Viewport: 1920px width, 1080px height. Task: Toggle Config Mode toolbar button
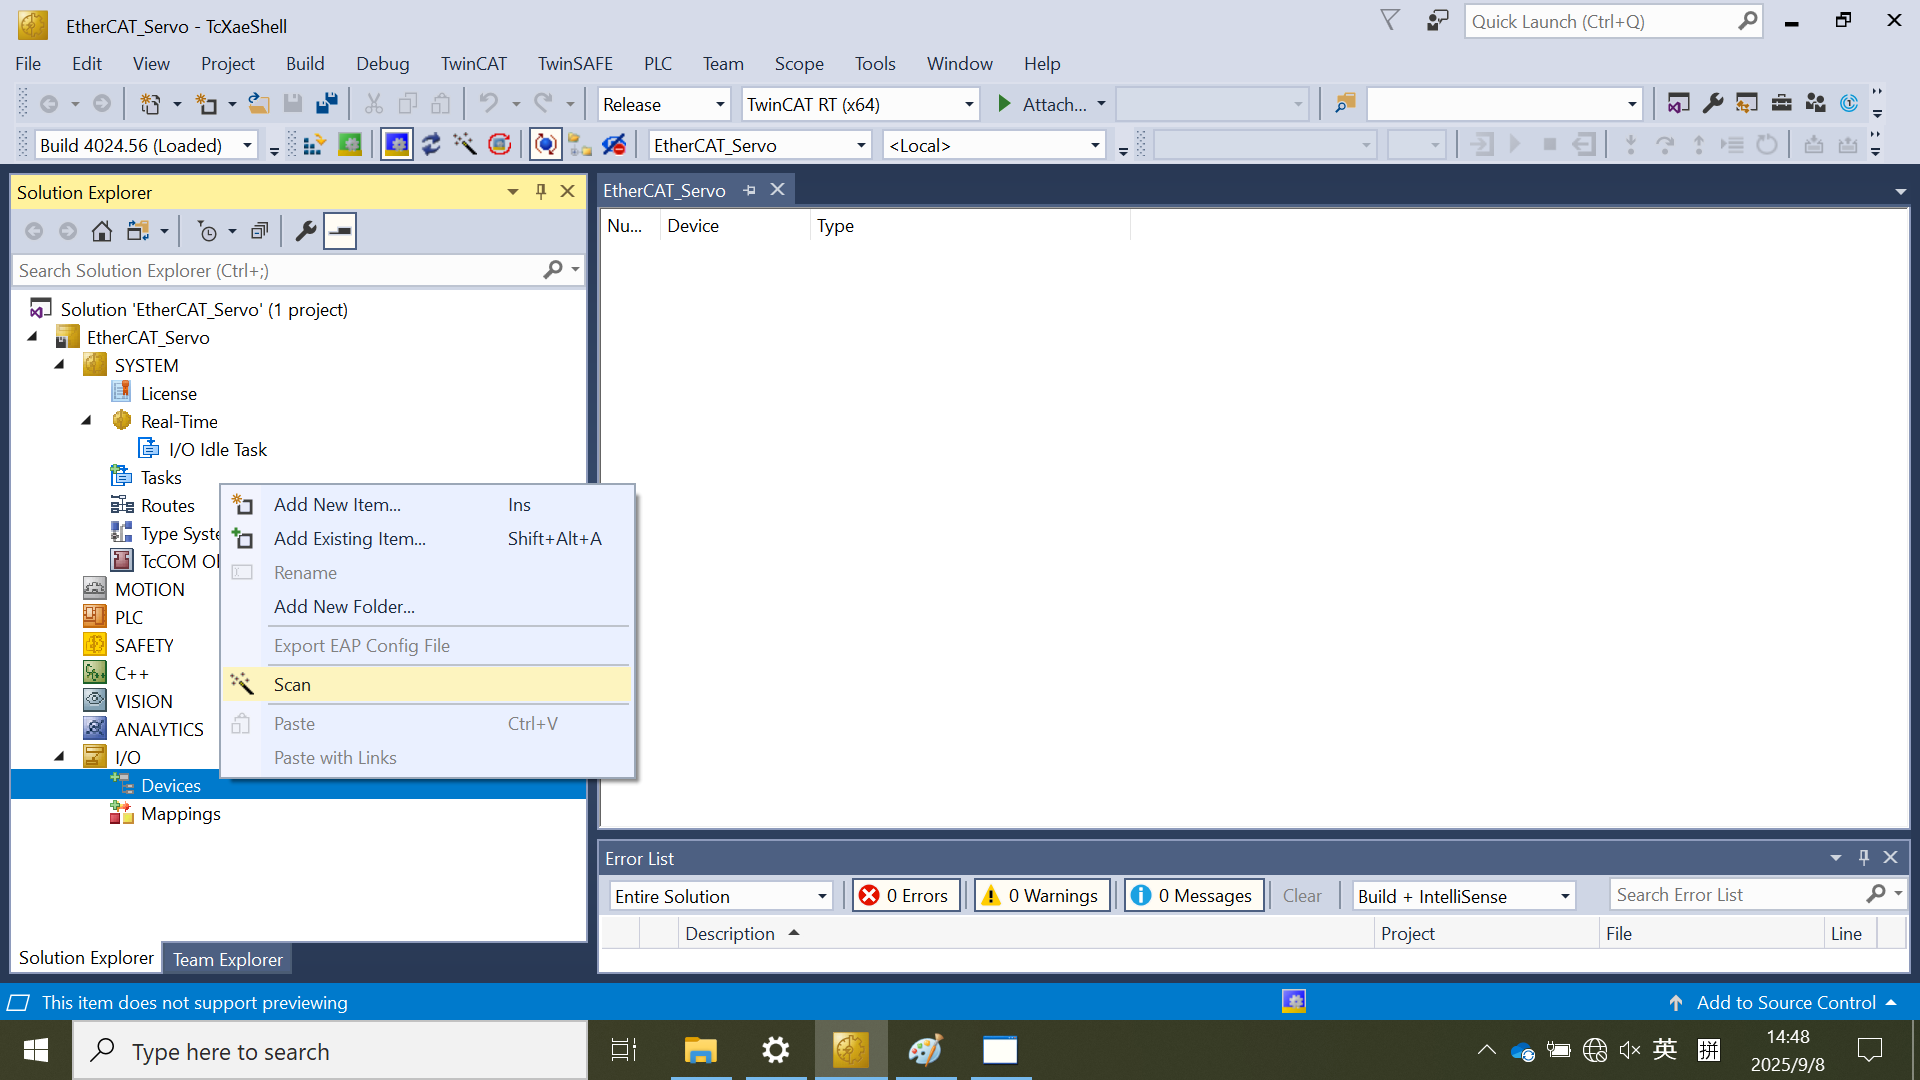click(x=397, y=145)
